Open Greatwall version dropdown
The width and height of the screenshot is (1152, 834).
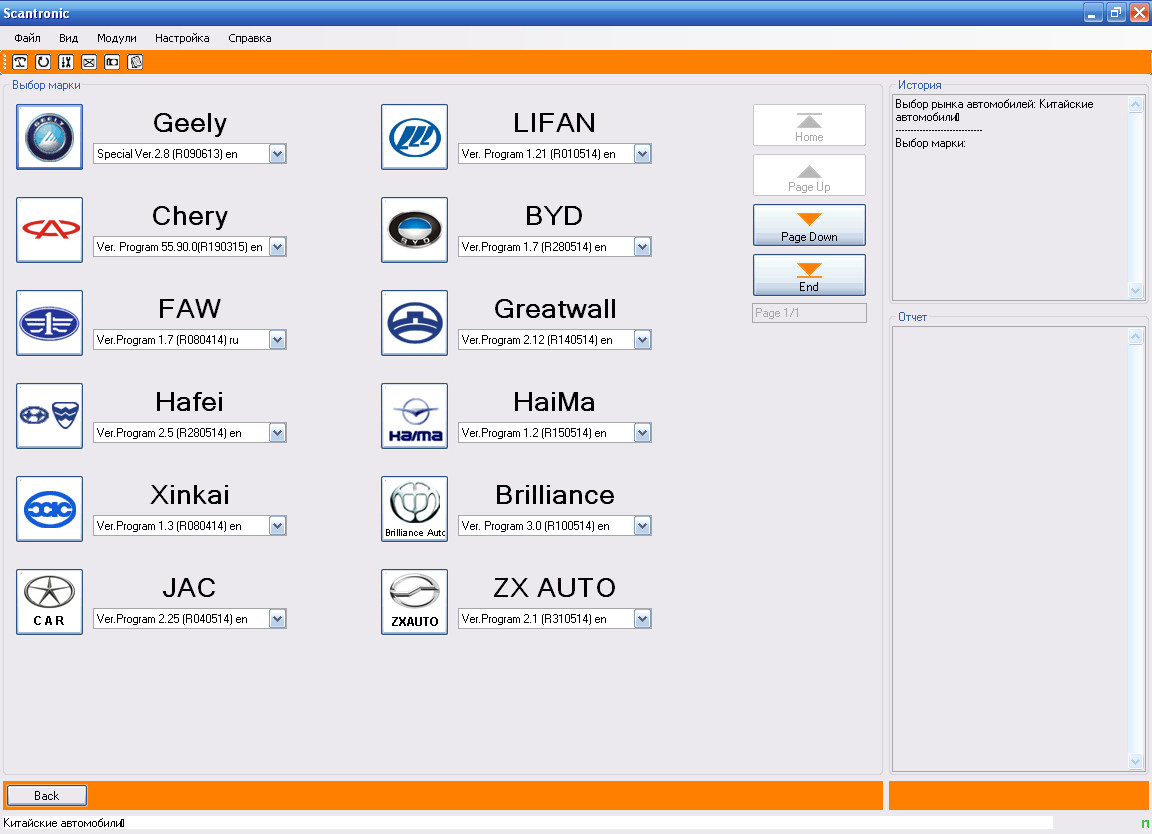(642, 339)
